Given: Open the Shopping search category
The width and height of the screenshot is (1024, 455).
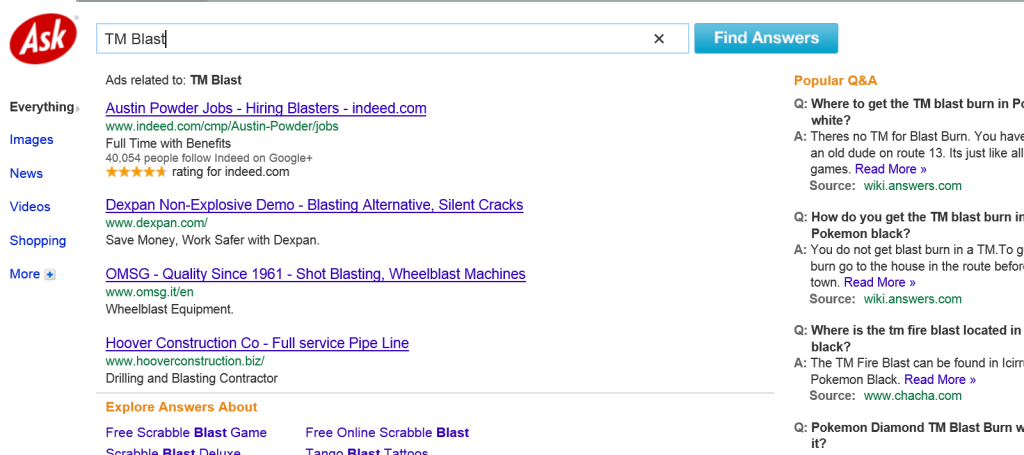Looking at the screenshot, I should pyautogui.click(x=38, y=241).
